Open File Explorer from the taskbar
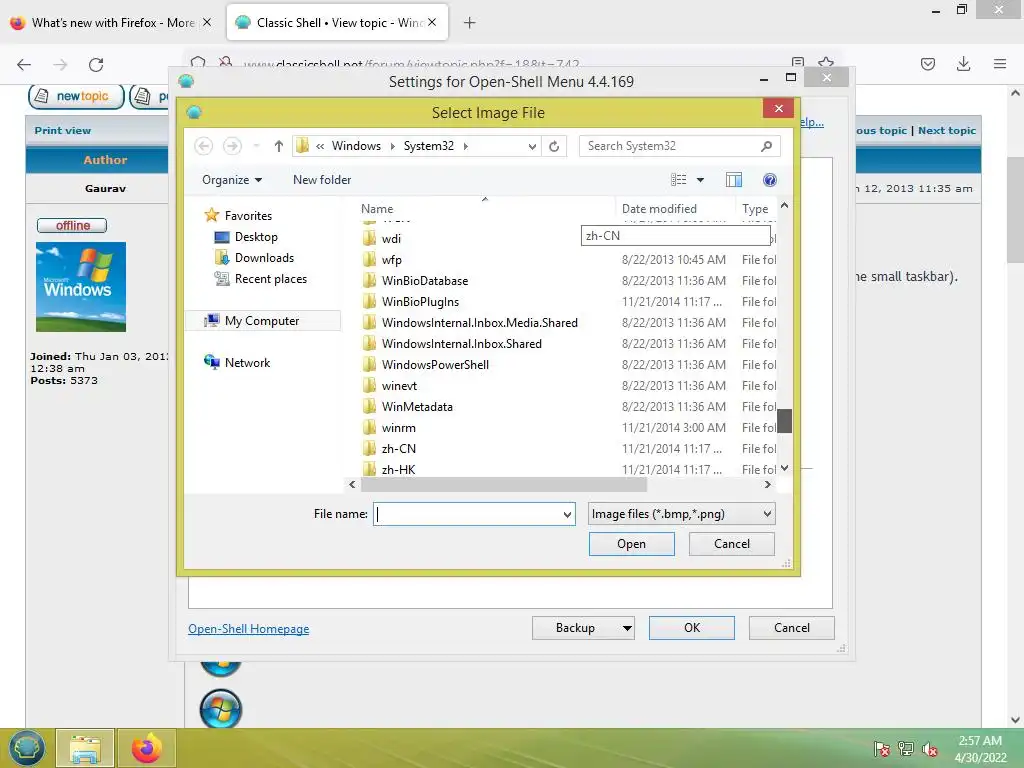Image resolution: width=1024 pixels, height=768 pixels. [x=85, y=748]
